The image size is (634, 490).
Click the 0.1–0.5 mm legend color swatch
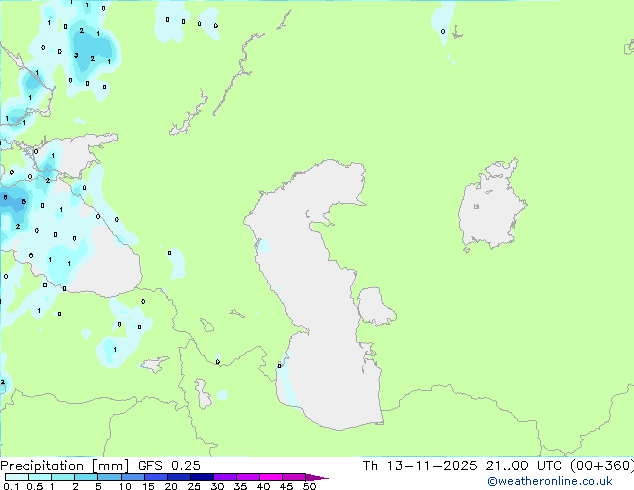coord(17,477)
